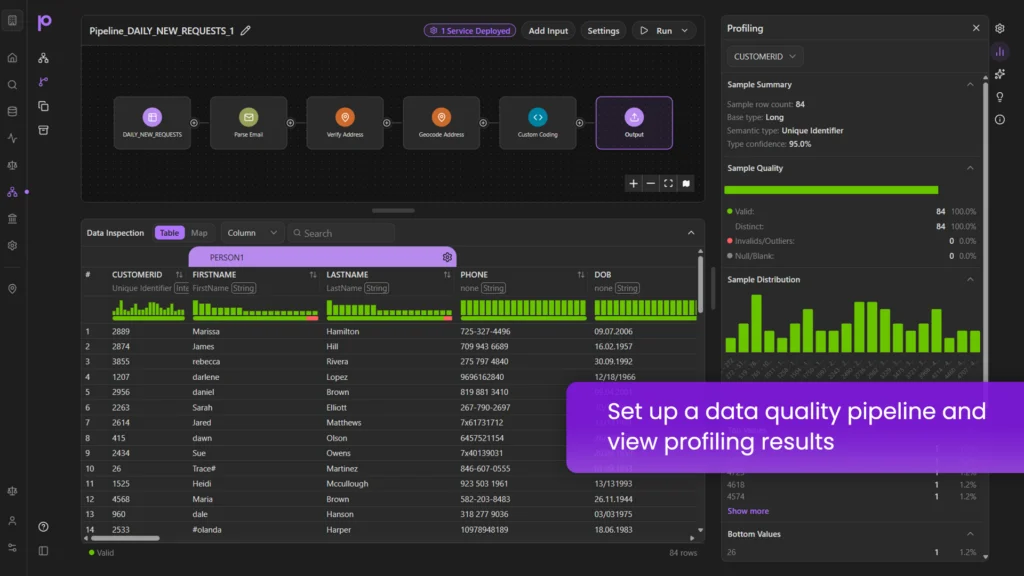Screen dimensions: 1024x576
Task: Click the Search field in Data Inspection
Action: pos(341,233)
